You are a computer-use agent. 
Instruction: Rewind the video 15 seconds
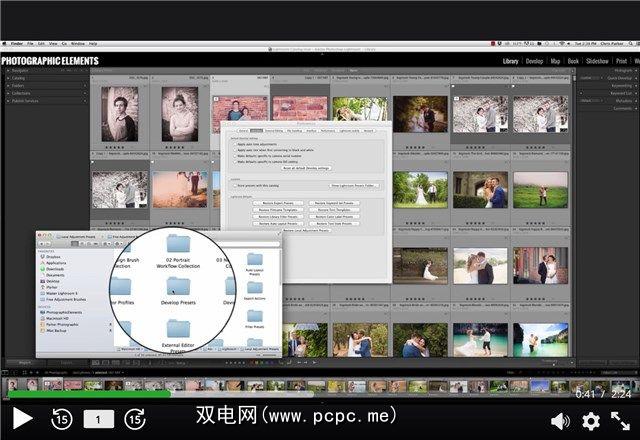pyautogui.click(x=62, y=419)
